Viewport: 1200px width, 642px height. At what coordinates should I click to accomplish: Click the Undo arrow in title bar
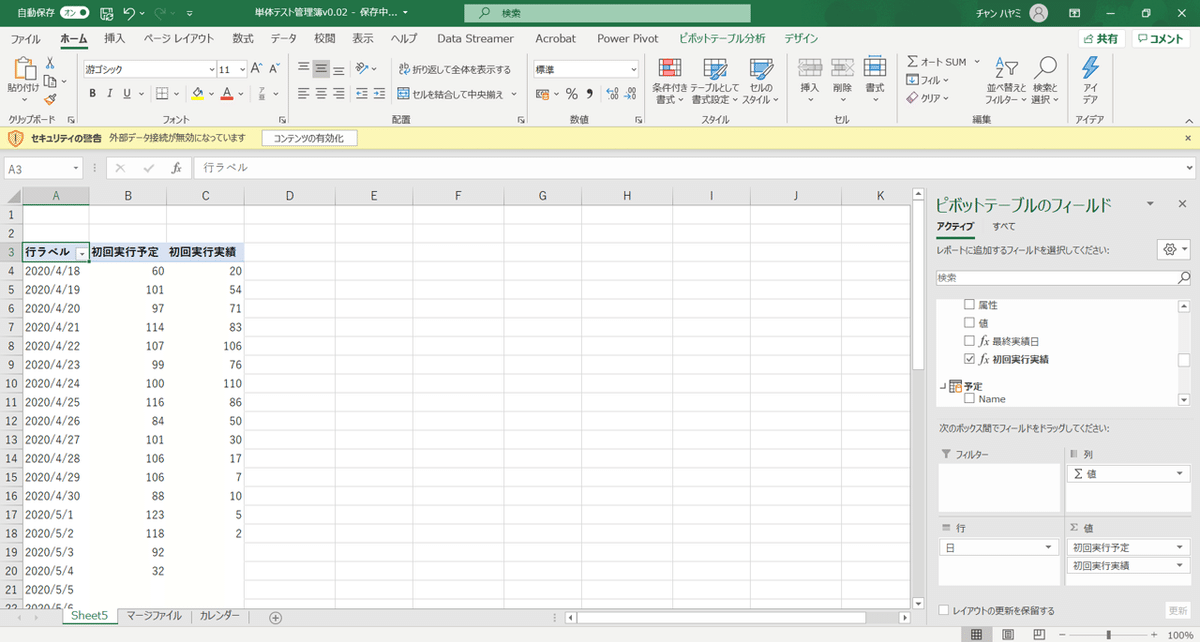click(x=128, y=13)
